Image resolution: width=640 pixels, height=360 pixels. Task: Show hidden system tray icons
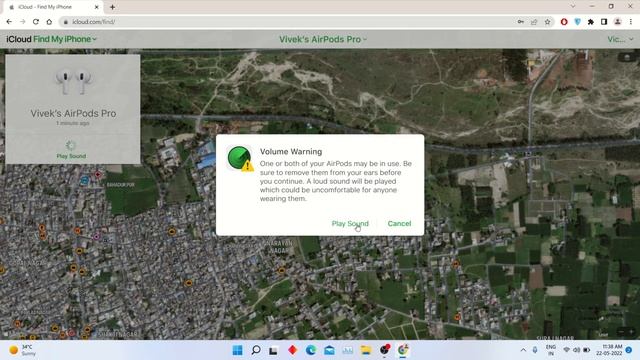(523, 350)
